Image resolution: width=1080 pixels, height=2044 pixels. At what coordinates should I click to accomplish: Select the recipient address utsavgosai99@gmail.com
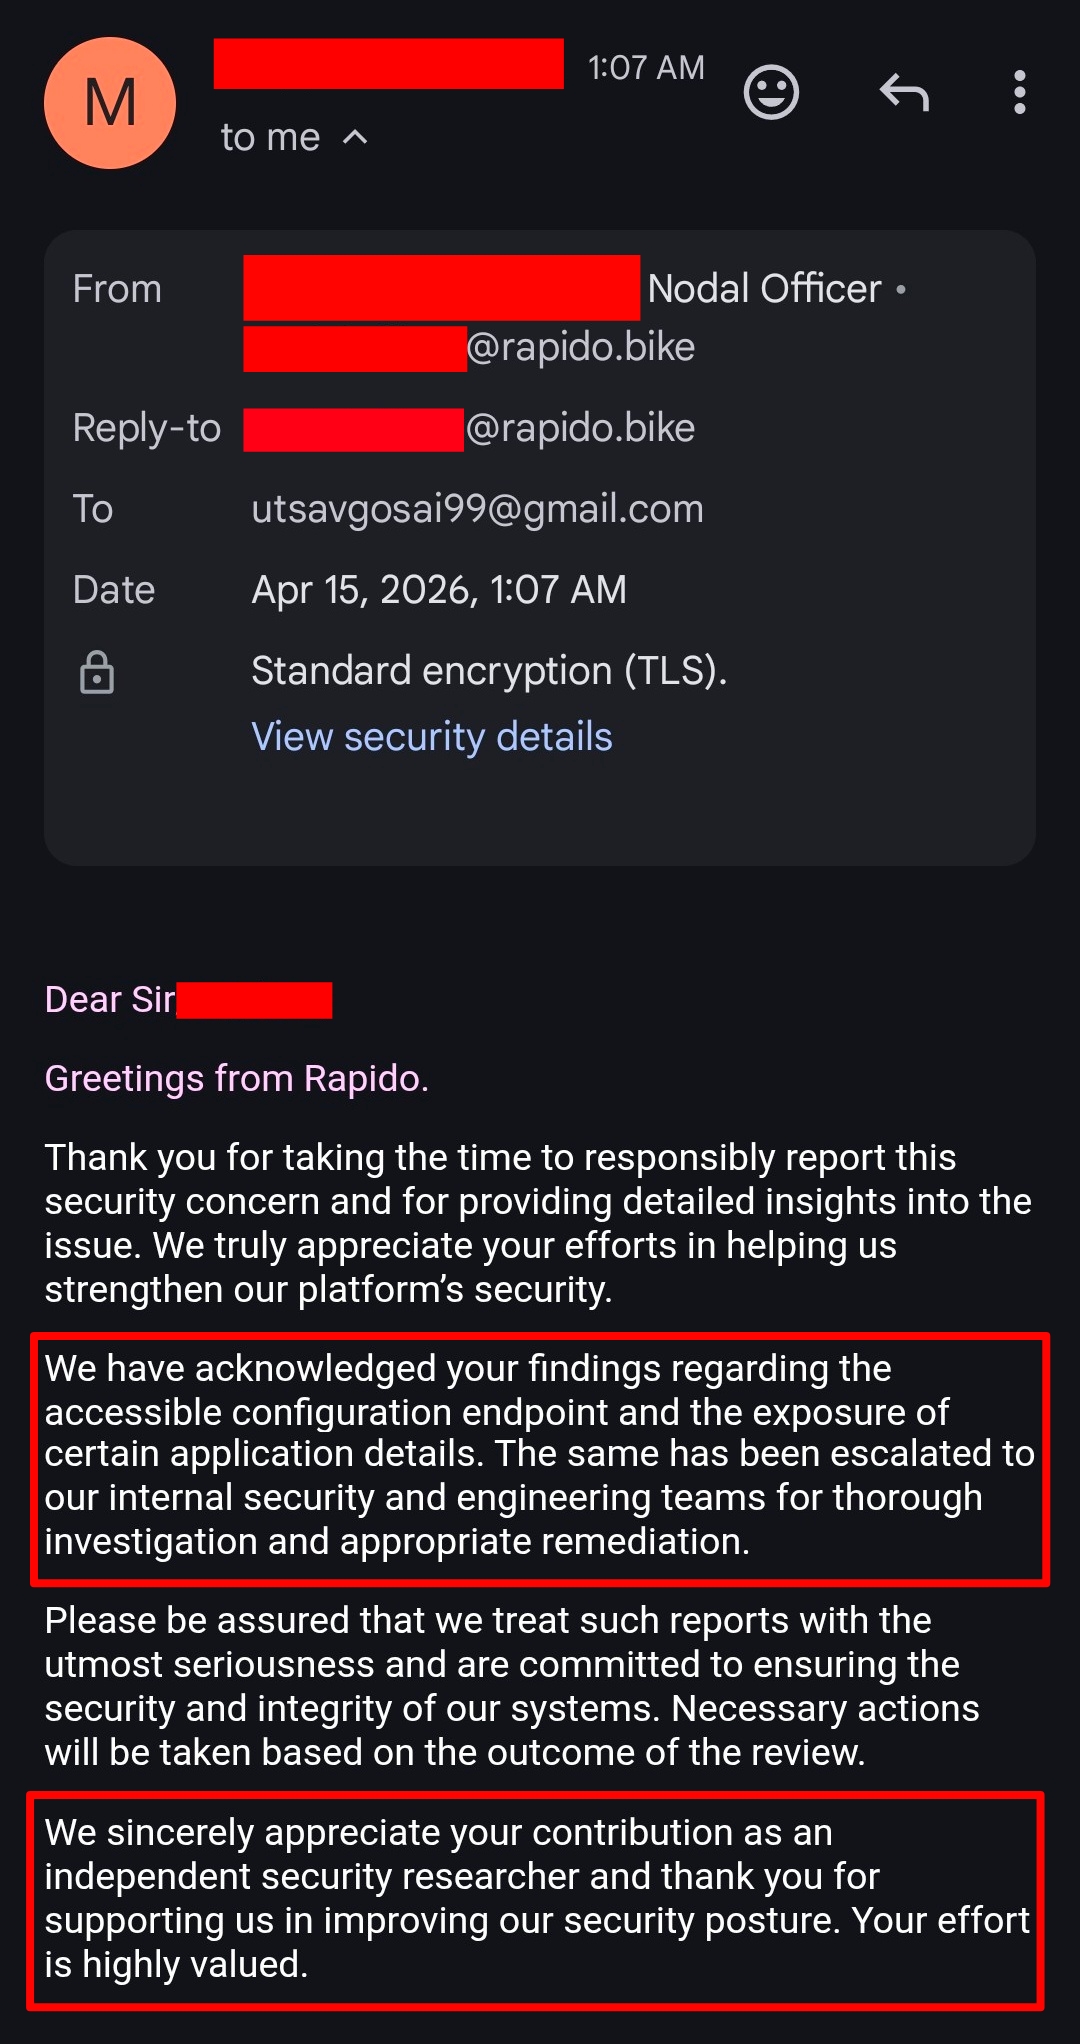(478, 509)
